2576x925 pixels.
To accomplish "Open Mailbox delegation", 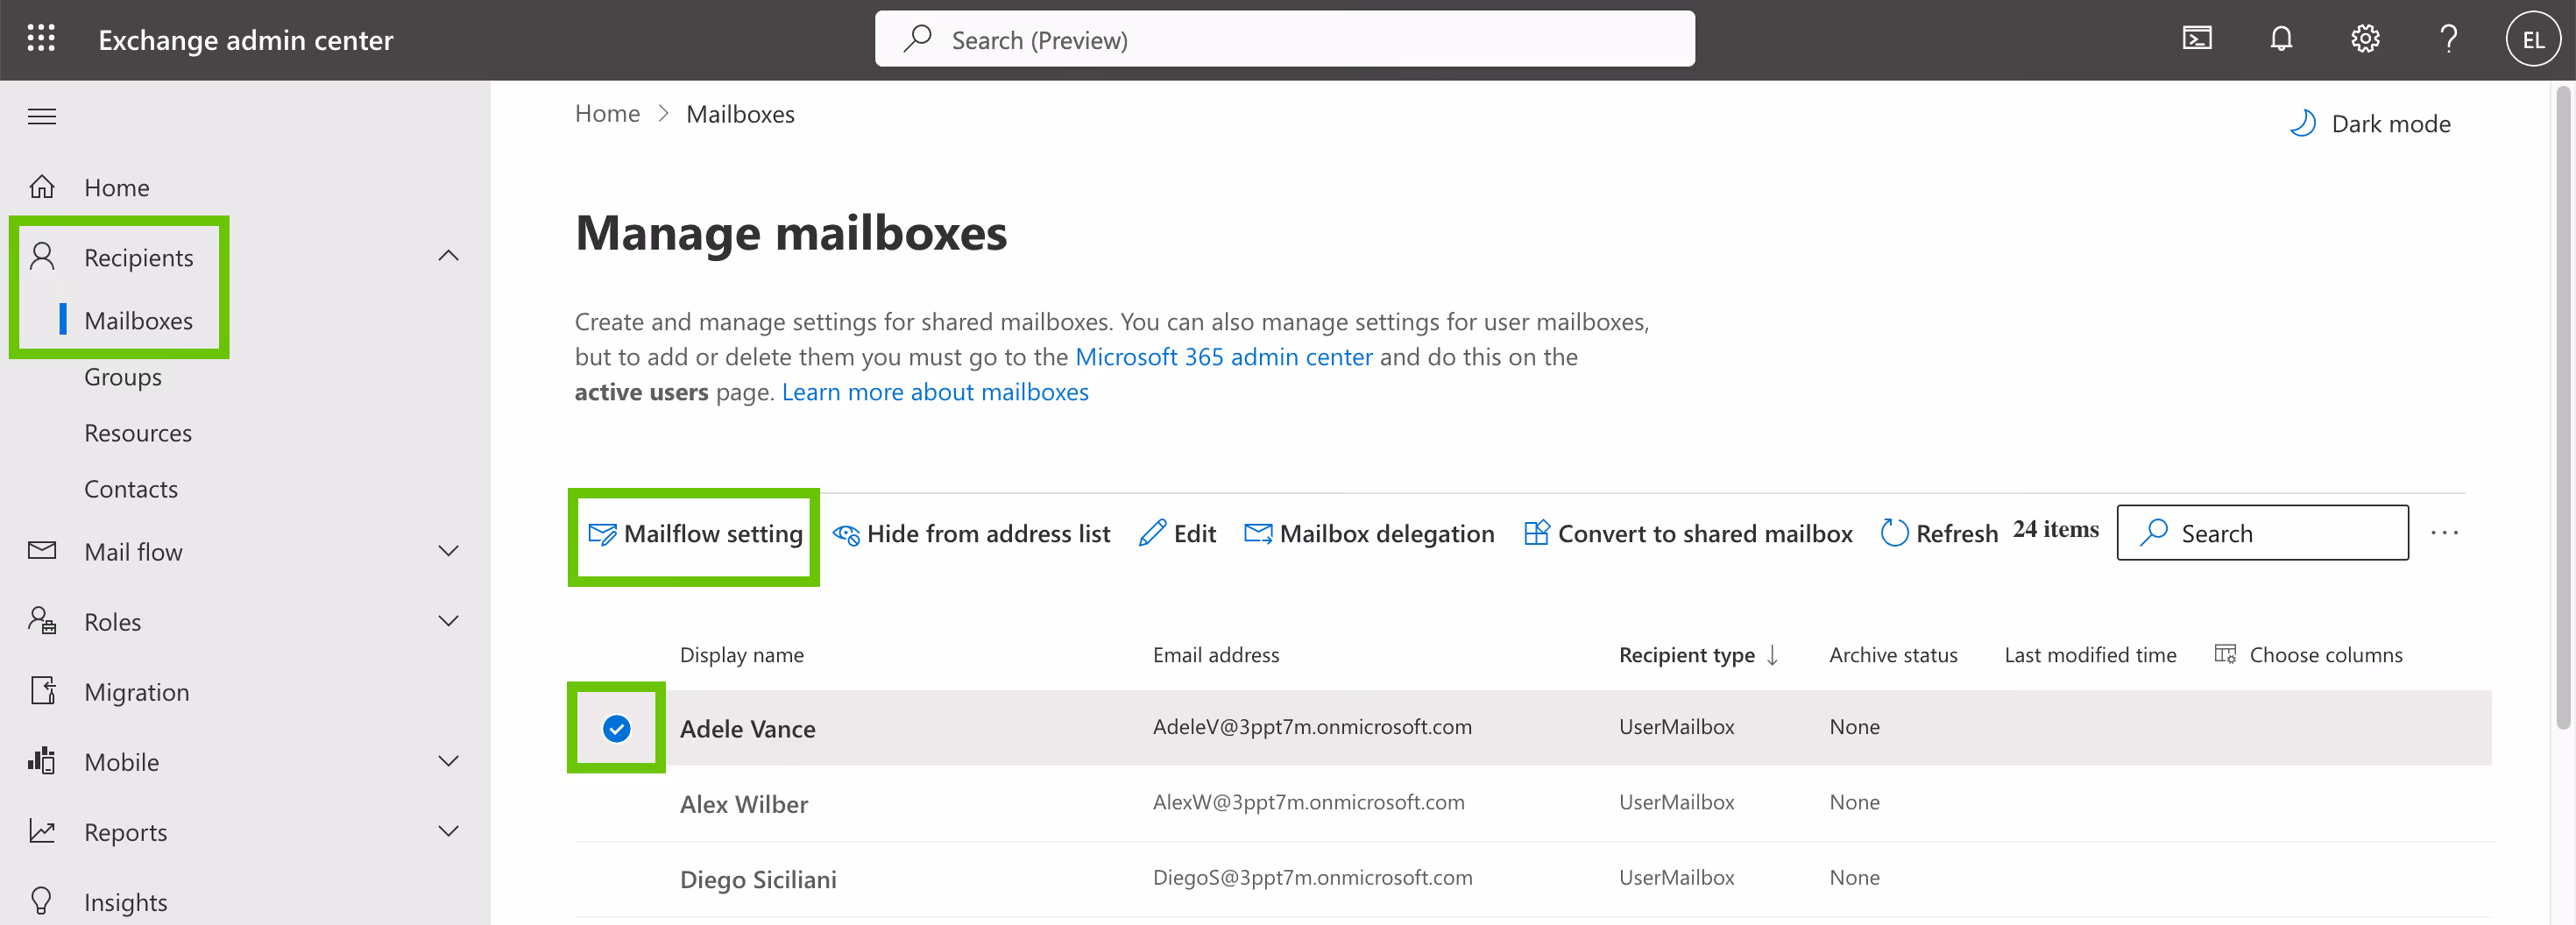I will tap(1258, 533).
